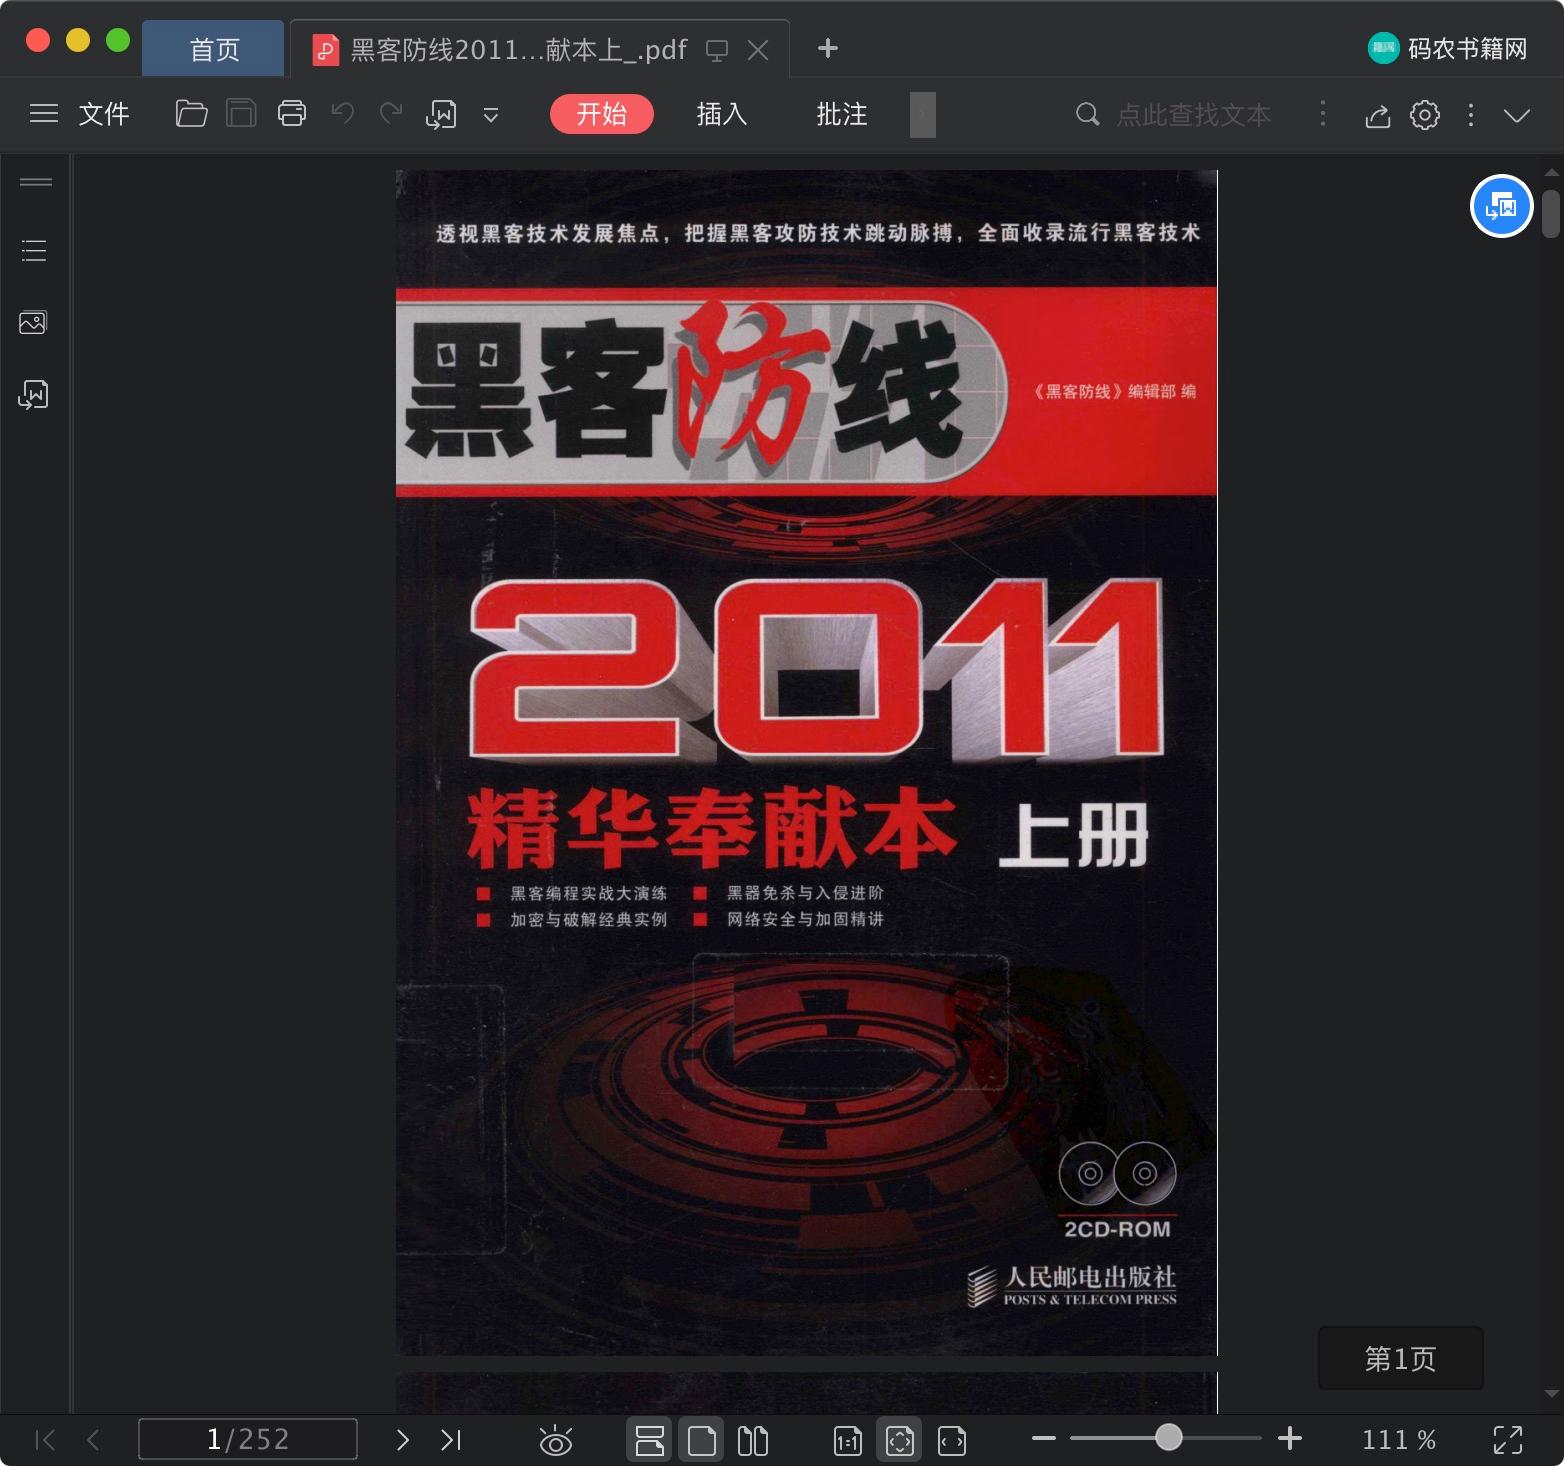Click the save icon in toolbar
This screenshot has height=1466, width=1564.
241,114
